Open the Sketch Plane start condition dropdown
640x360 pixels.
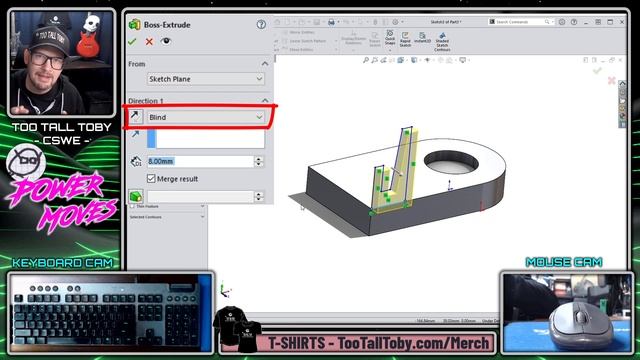click(x=206, y=79)
